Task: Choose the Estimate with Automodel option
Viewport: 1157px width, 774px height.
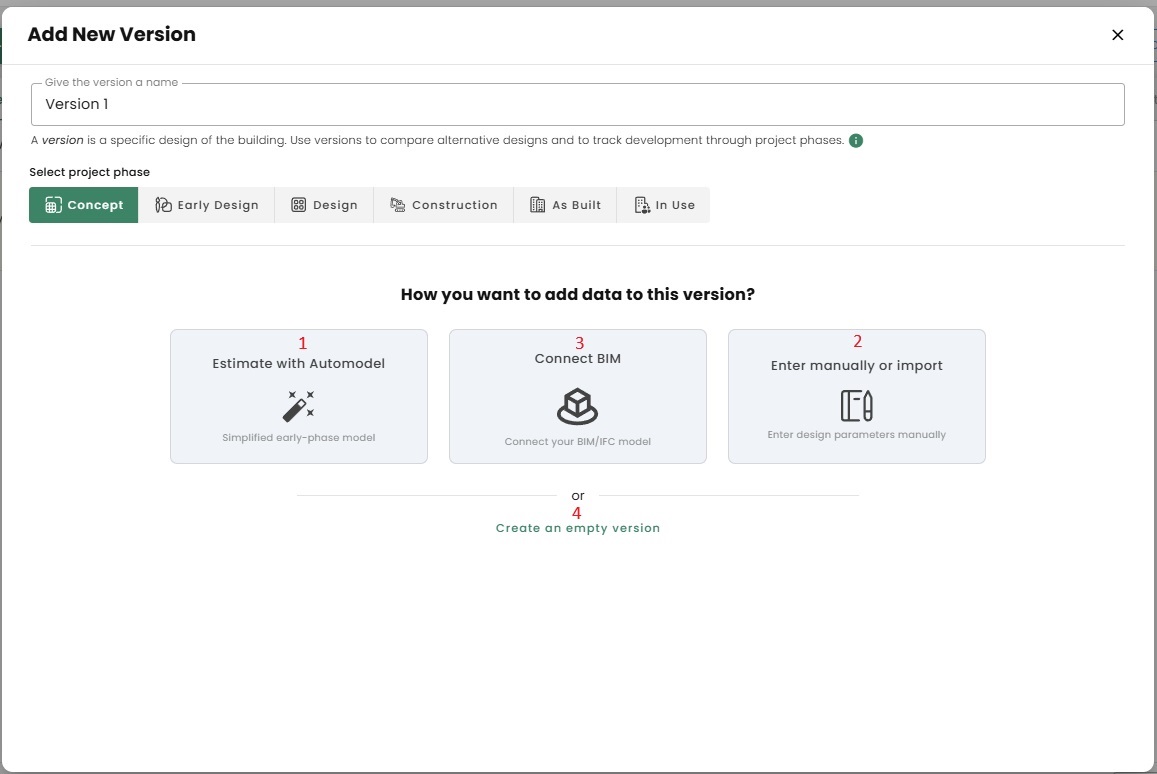Action: (298, 364)
